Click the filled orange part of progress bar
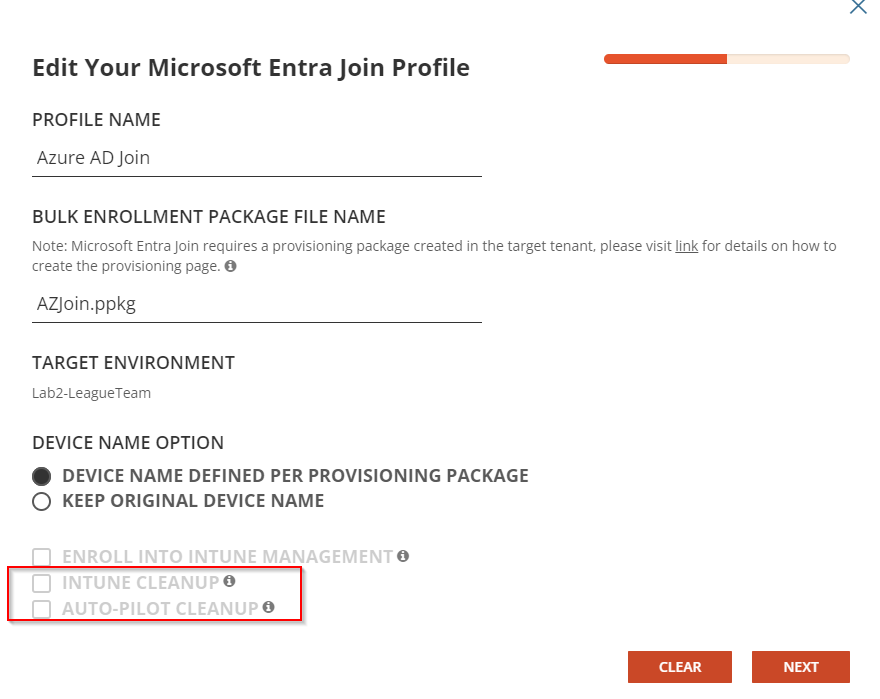The image size is (880, 699). click(x=665, y=59)
